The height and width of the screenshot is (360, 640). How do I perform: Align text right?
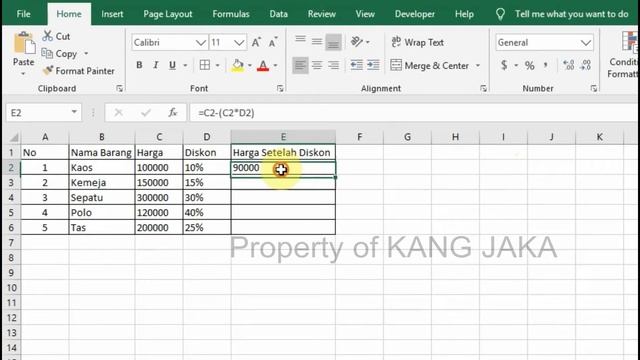[x=333, y=65]
